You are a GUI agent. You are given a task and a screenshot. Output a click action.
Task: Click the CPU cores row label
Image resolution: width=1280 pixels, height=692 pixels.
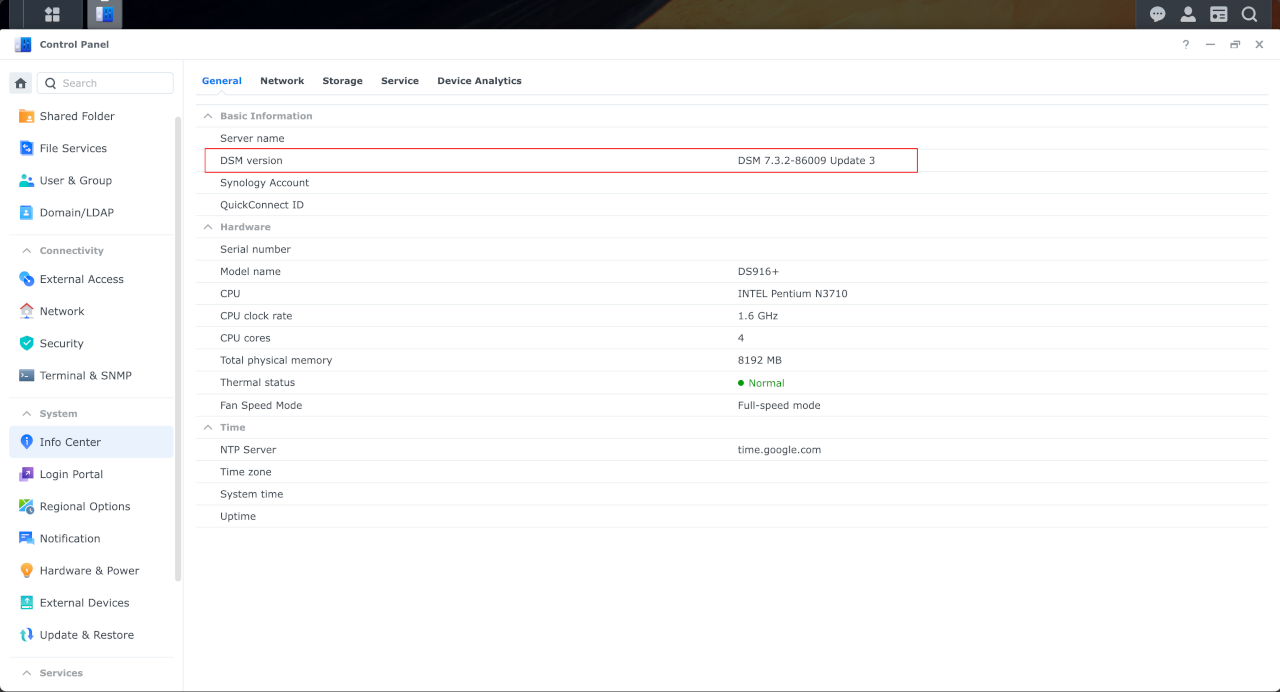click(x=245, y=338)
